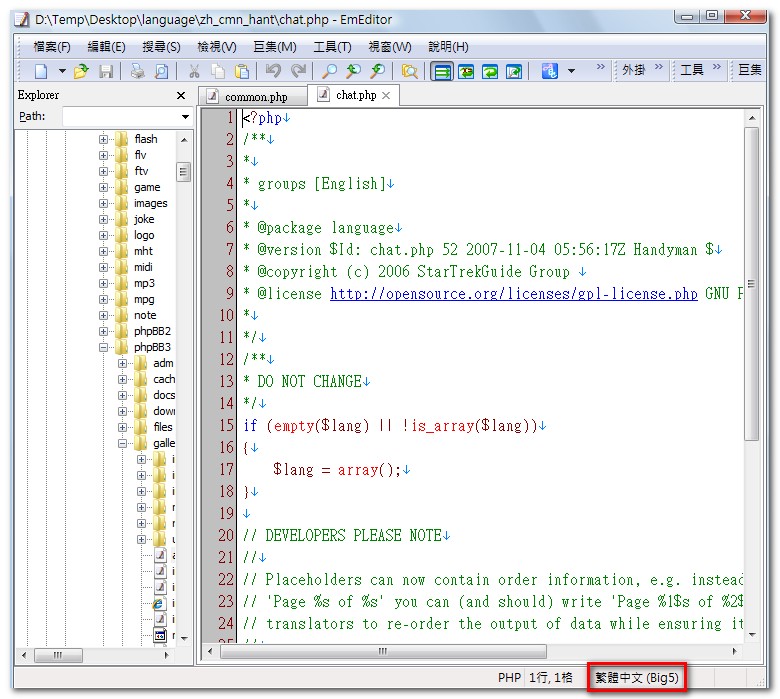Select the docs folder under phpBB3

click(x=164, y=396)
